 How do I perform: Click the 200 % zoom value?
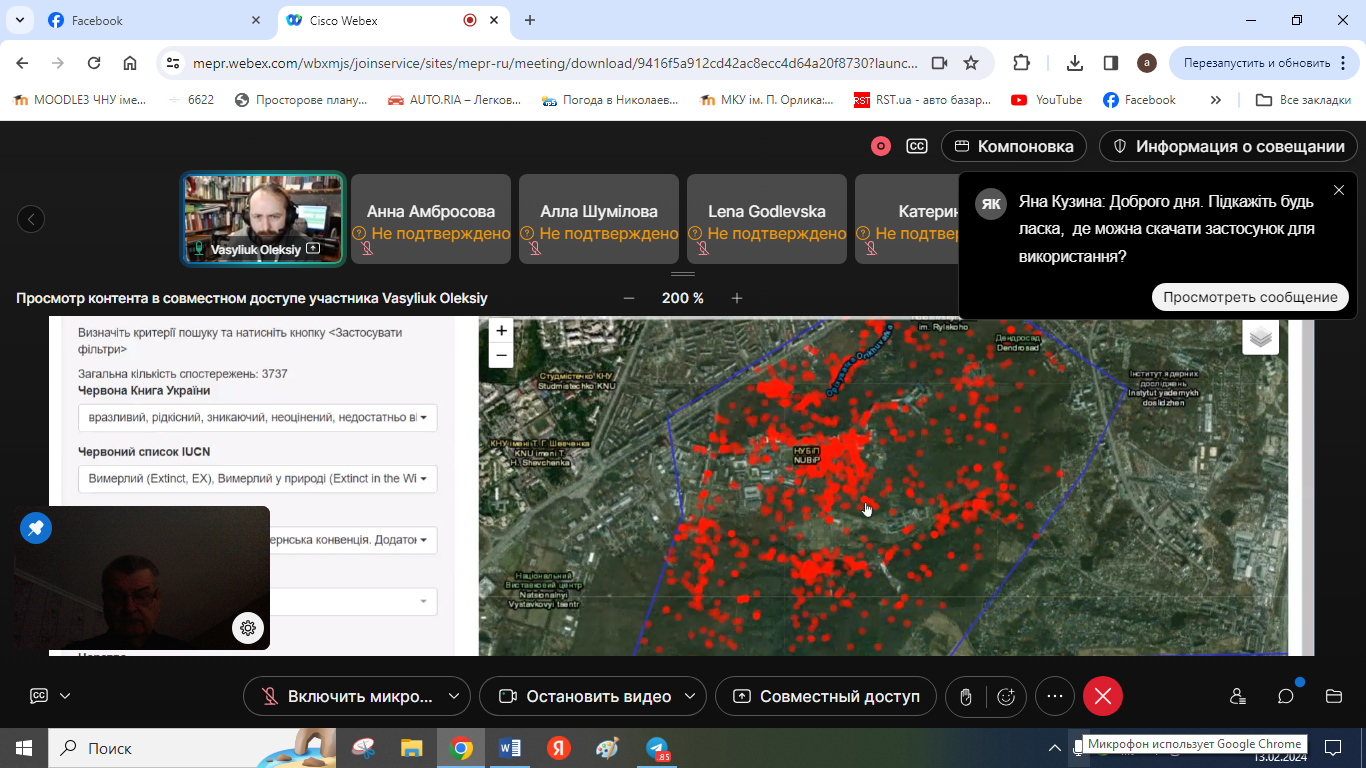click(683, 298)
